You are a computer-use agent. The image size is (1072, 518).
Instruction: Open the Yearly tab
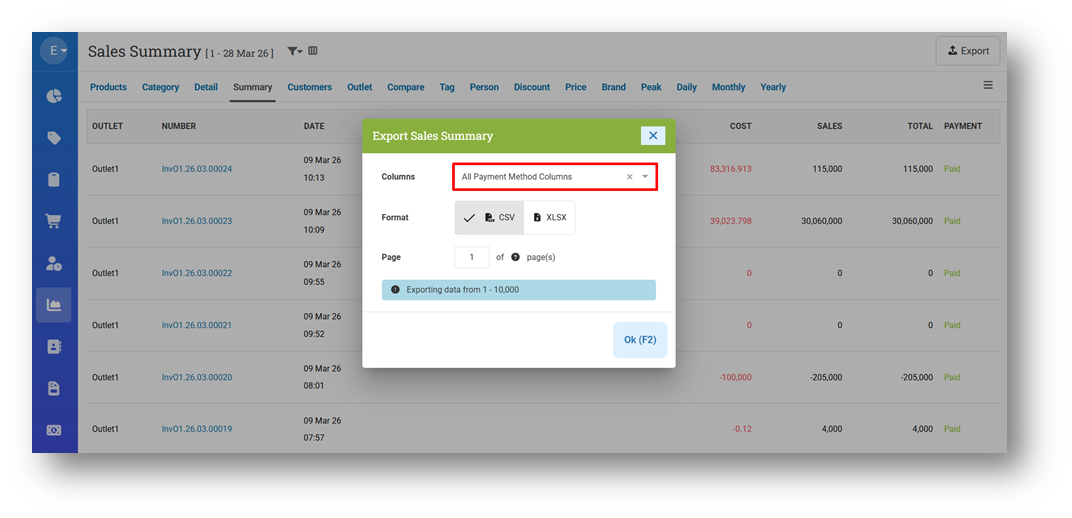(773, 87)
